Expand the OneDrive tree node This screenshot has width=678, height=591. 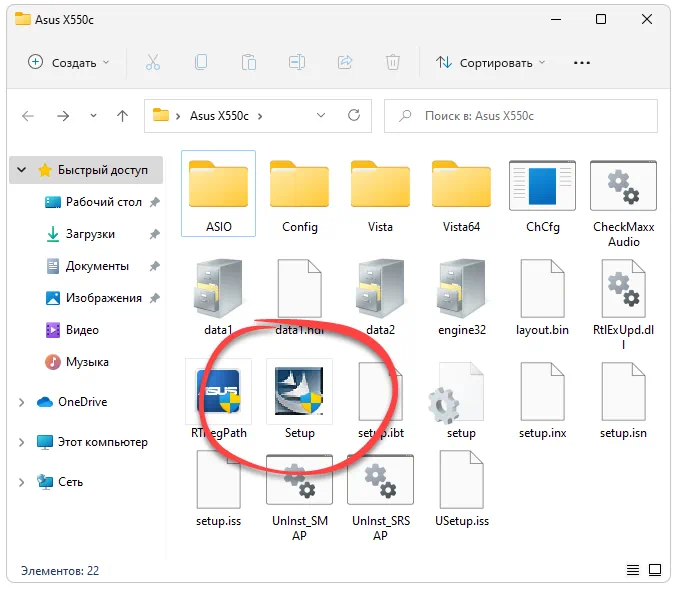coord(21,402)
